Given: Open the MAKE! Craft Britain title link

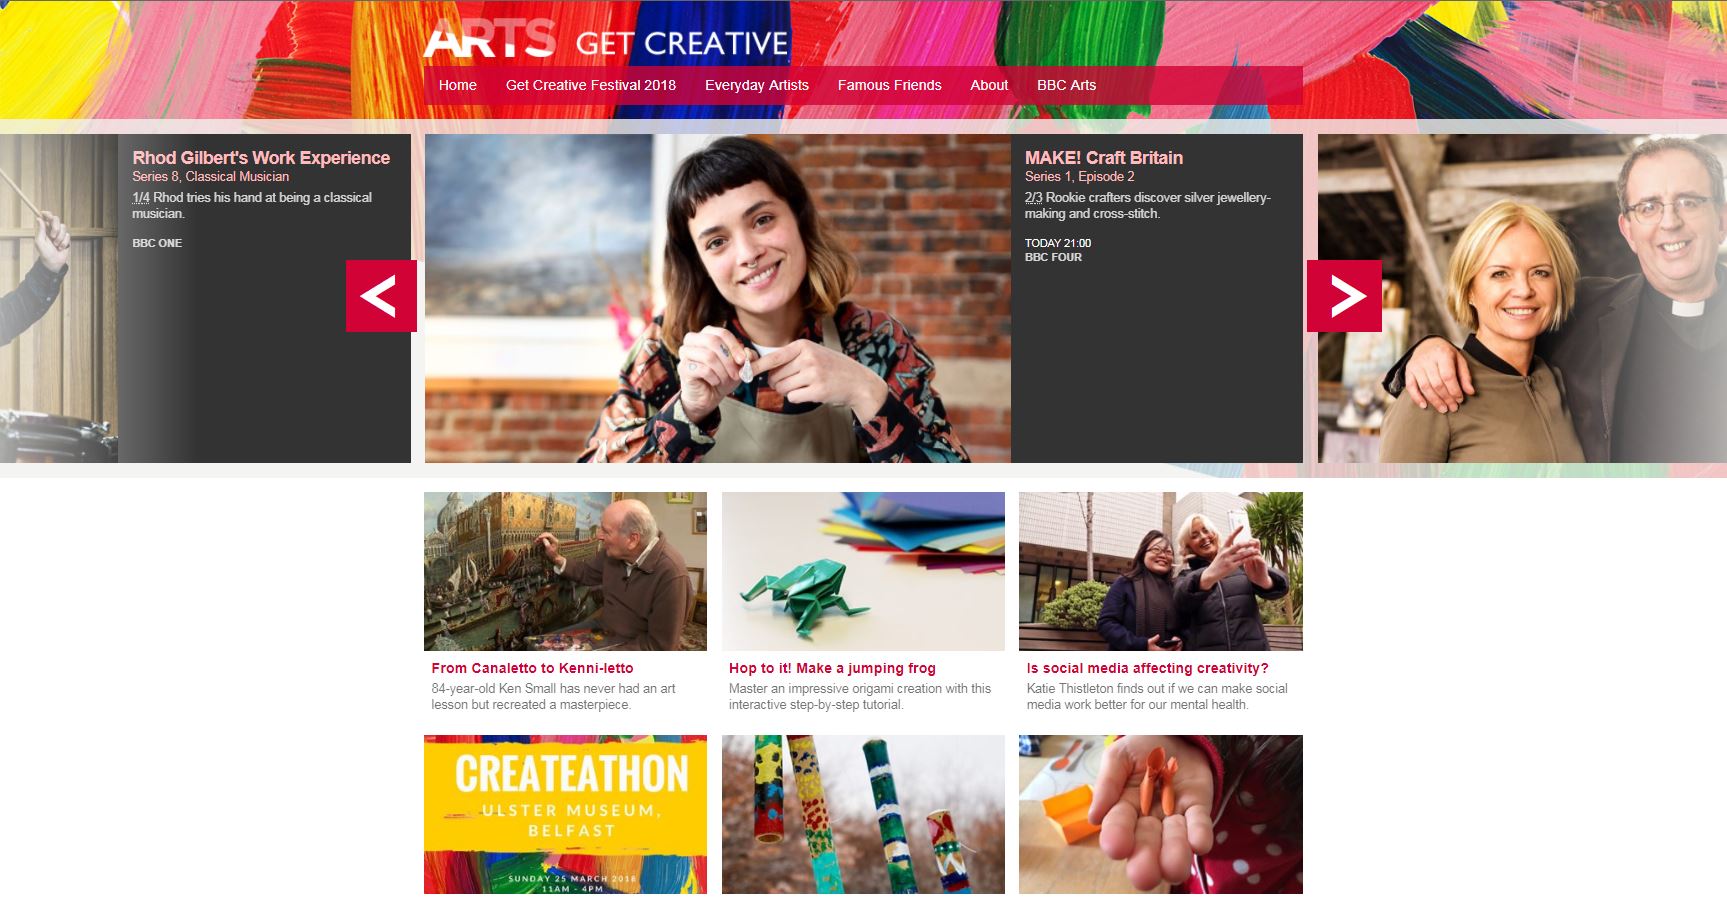Looking at the screenshot, I should [x=1104, y=157].
